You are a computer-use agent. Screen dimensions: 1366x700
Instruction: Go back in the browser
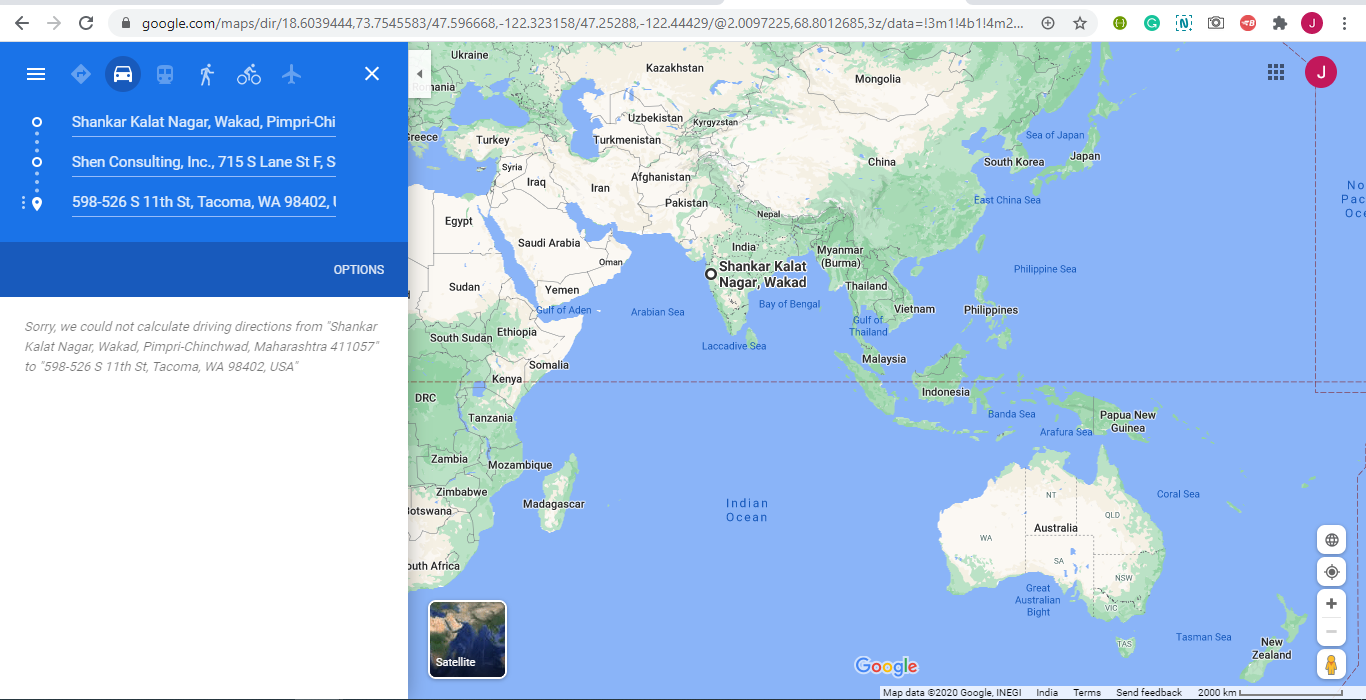click(22, 23)
